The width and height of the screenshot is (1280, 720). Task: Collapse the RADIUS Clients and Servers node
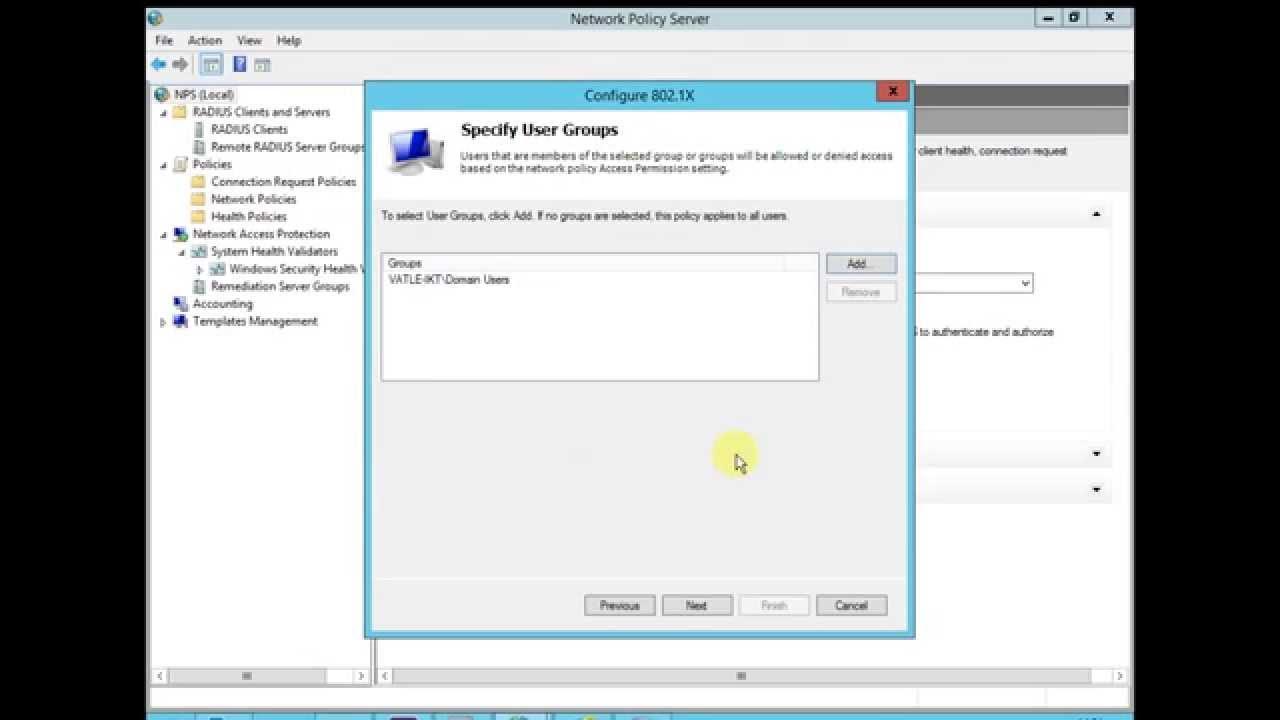click(163, 113)
